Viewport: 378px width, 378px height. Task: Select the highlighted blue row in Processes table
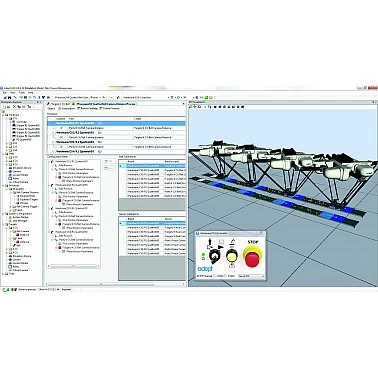click(116, 123)
